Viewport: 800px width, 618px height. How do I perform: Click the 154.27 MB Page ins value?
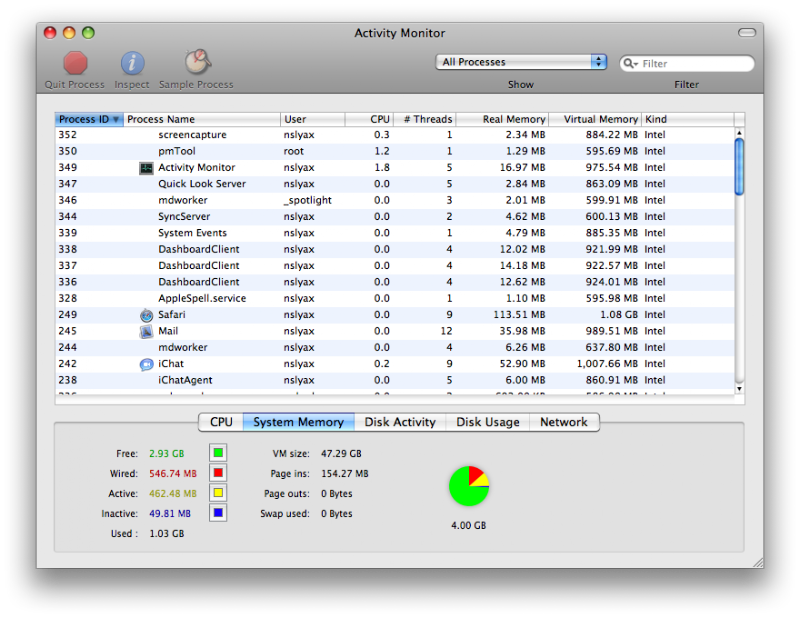pos(345,474)
